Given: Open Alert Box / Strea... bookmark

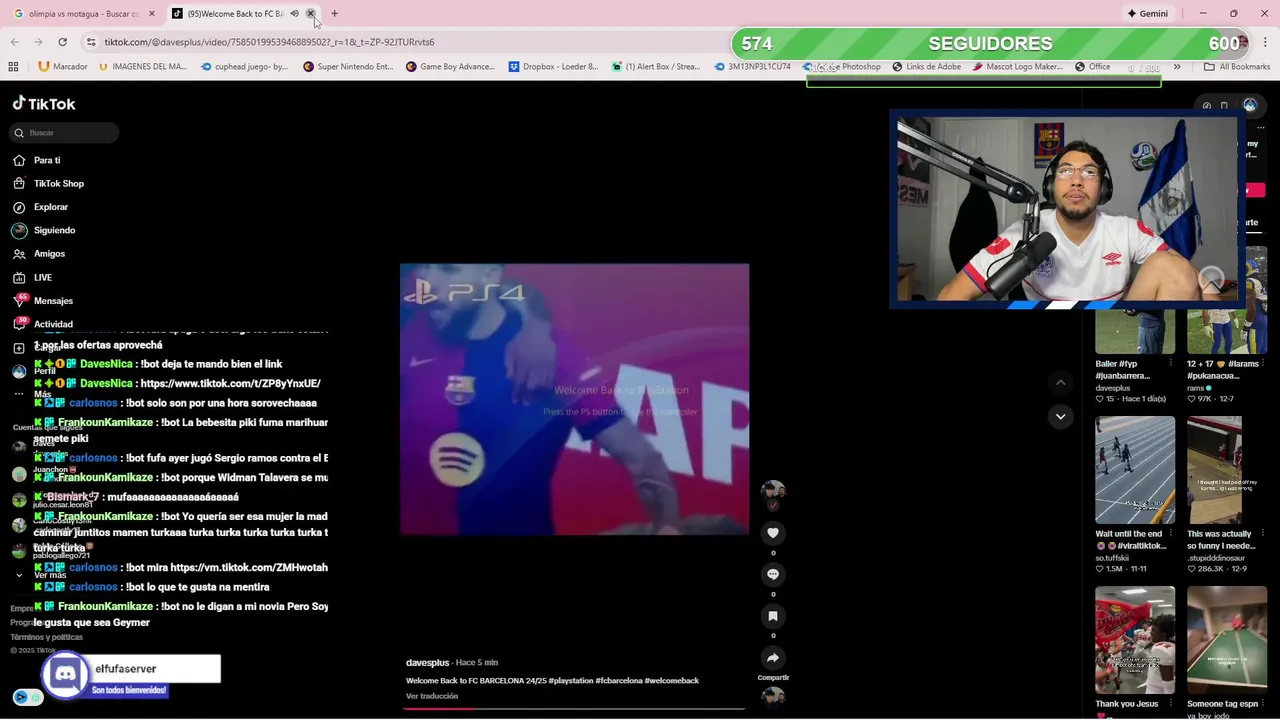Looking at the screenshot, I should tap(655, 67).
